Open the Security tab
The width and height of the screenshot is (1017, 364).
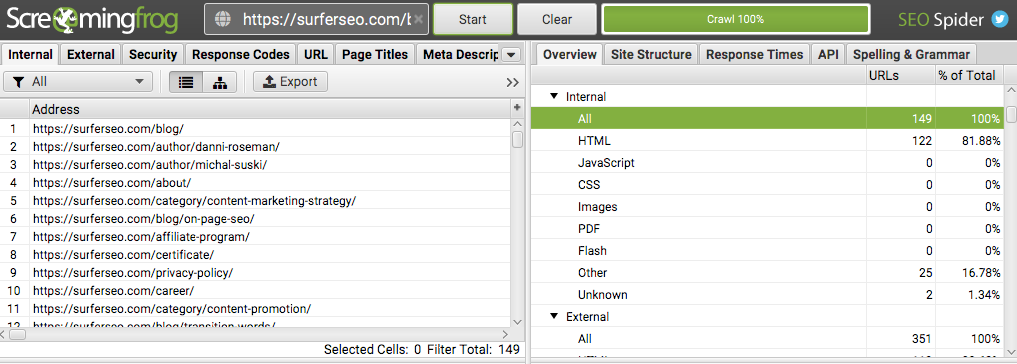point(152,55)
